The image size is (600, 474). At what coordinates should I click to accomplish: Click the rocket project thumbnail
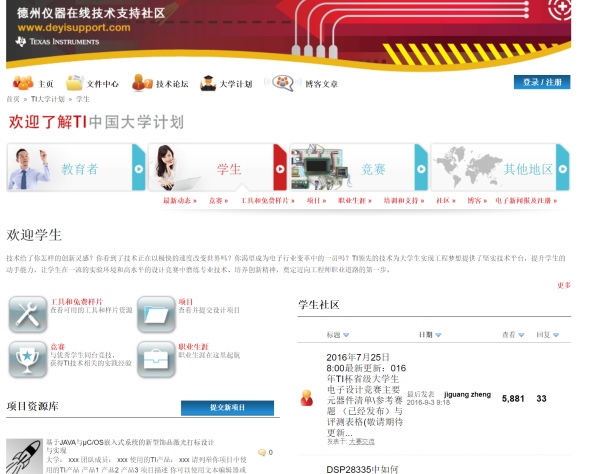coord(23,454)
